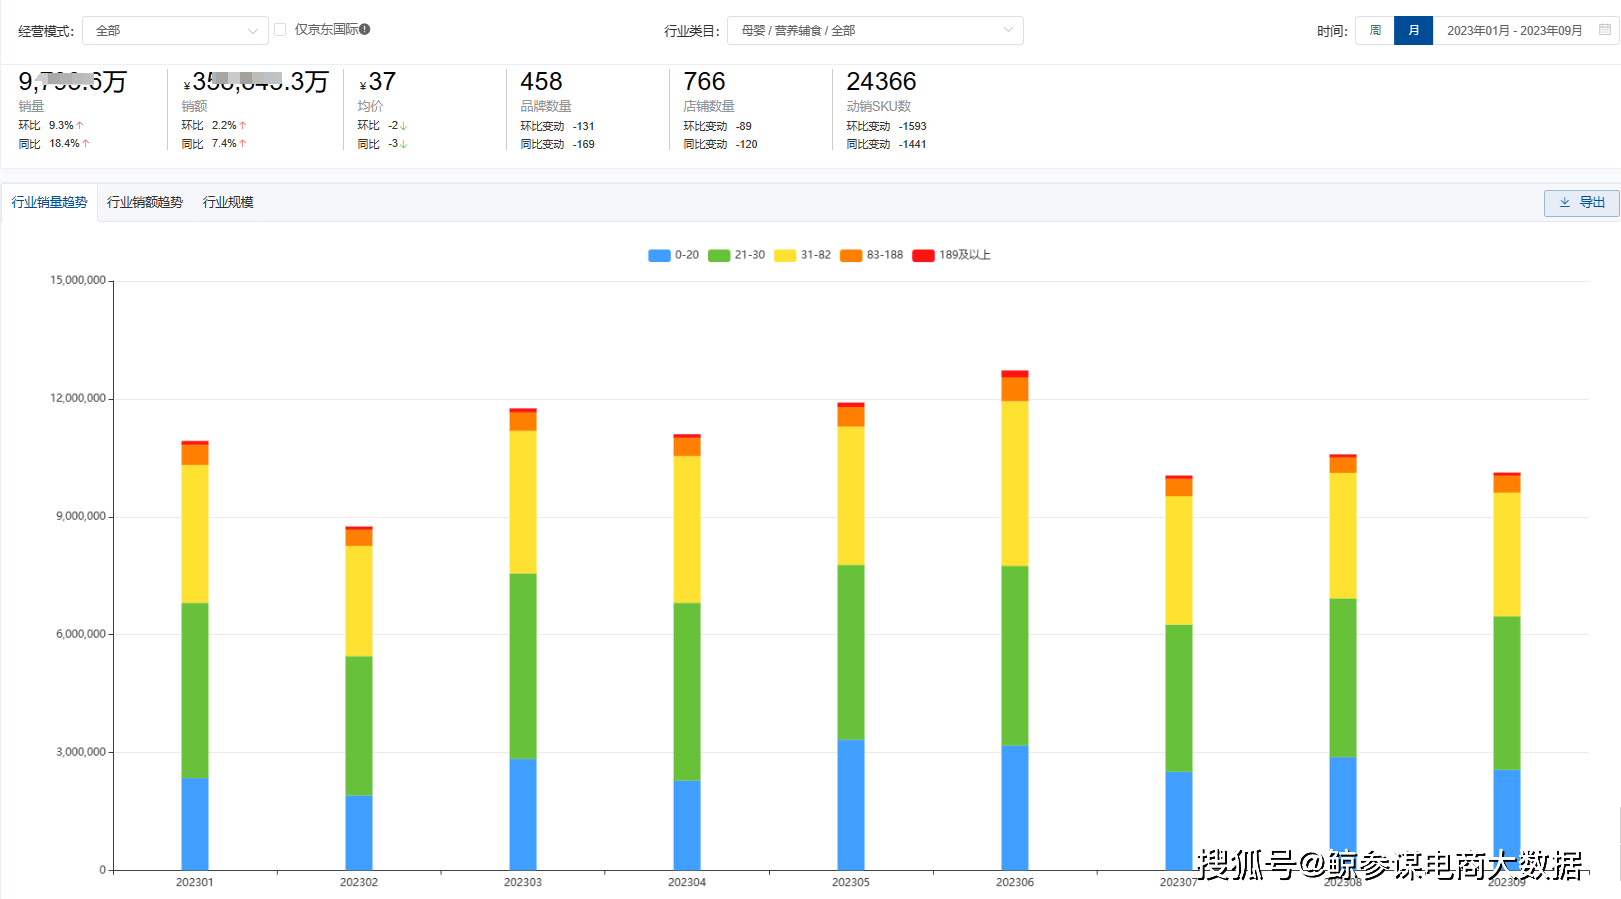1621x899 pixels.
Task: Toggle the 21-30 green legend swatch
Action: pos(719,256)
